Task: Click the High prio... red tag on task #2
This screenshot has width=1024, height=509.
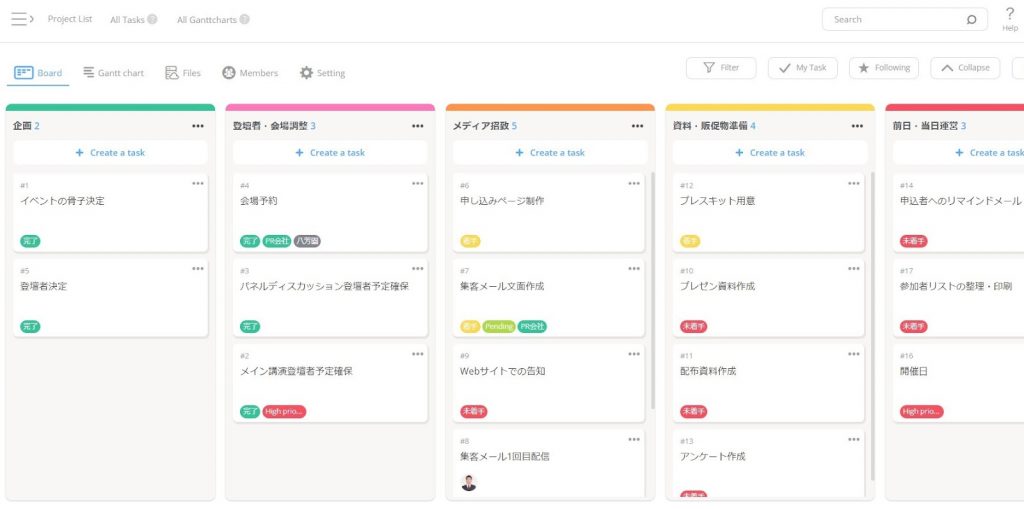Action: (284, 411)
